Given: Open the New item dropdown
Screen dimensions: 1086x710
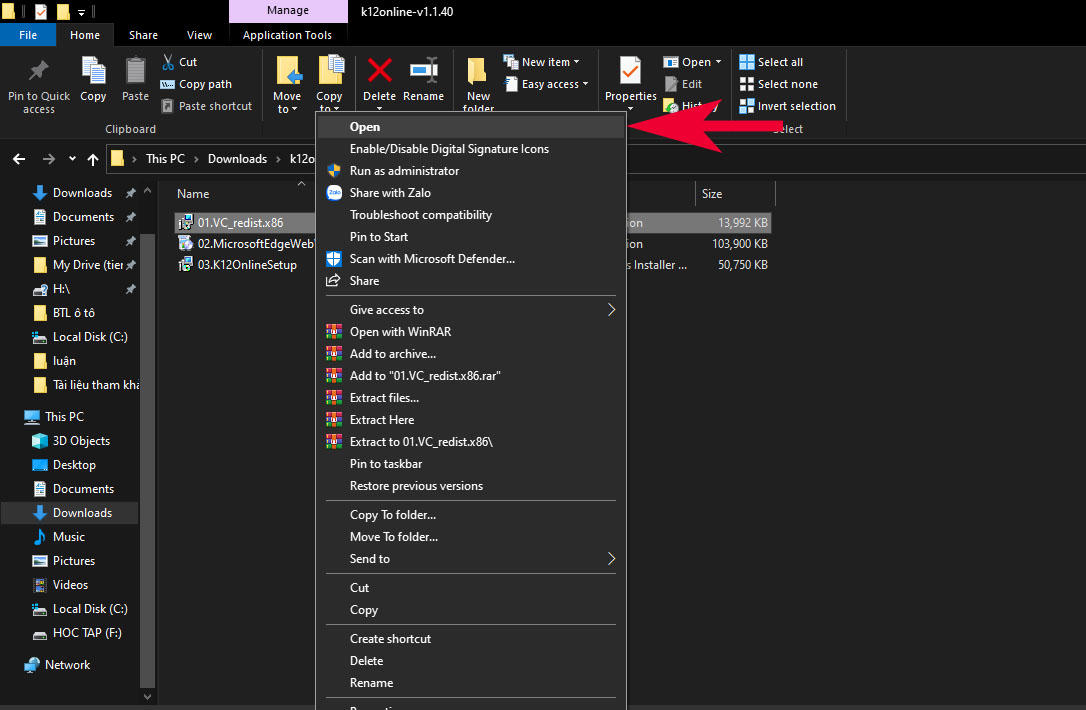Looking at the screenshot, I should pyautogui.click(x=541, y=62).
